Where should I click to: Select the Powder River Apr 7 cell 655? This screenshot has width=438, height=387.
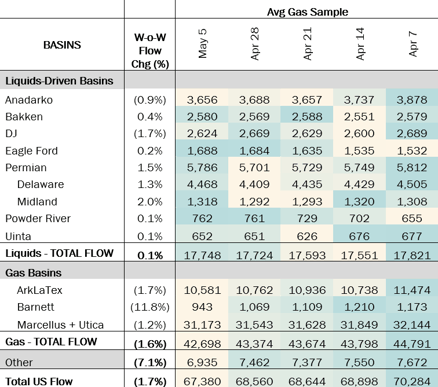point(412,218)
